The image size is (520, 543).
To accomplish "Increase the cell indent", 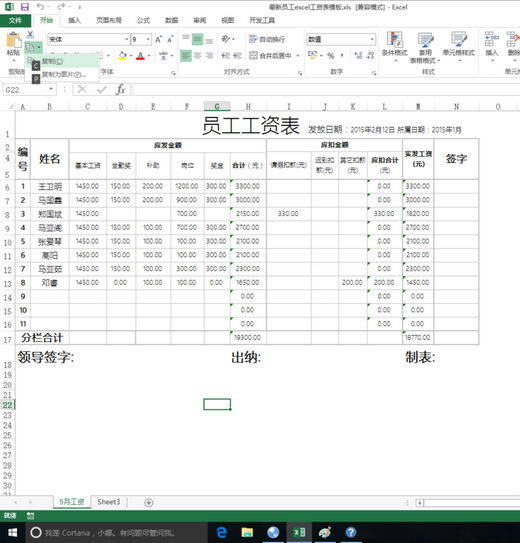I will click(237, 55).
